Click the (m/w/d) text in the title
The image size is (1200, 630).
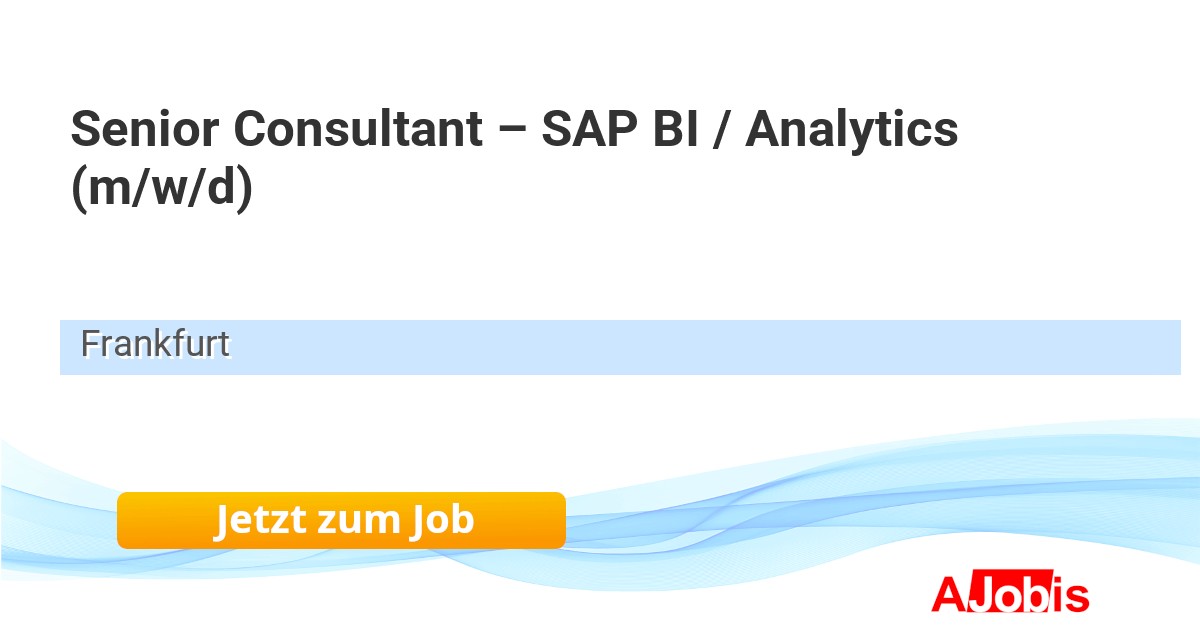pyautogui.click(x=162, y=190)
